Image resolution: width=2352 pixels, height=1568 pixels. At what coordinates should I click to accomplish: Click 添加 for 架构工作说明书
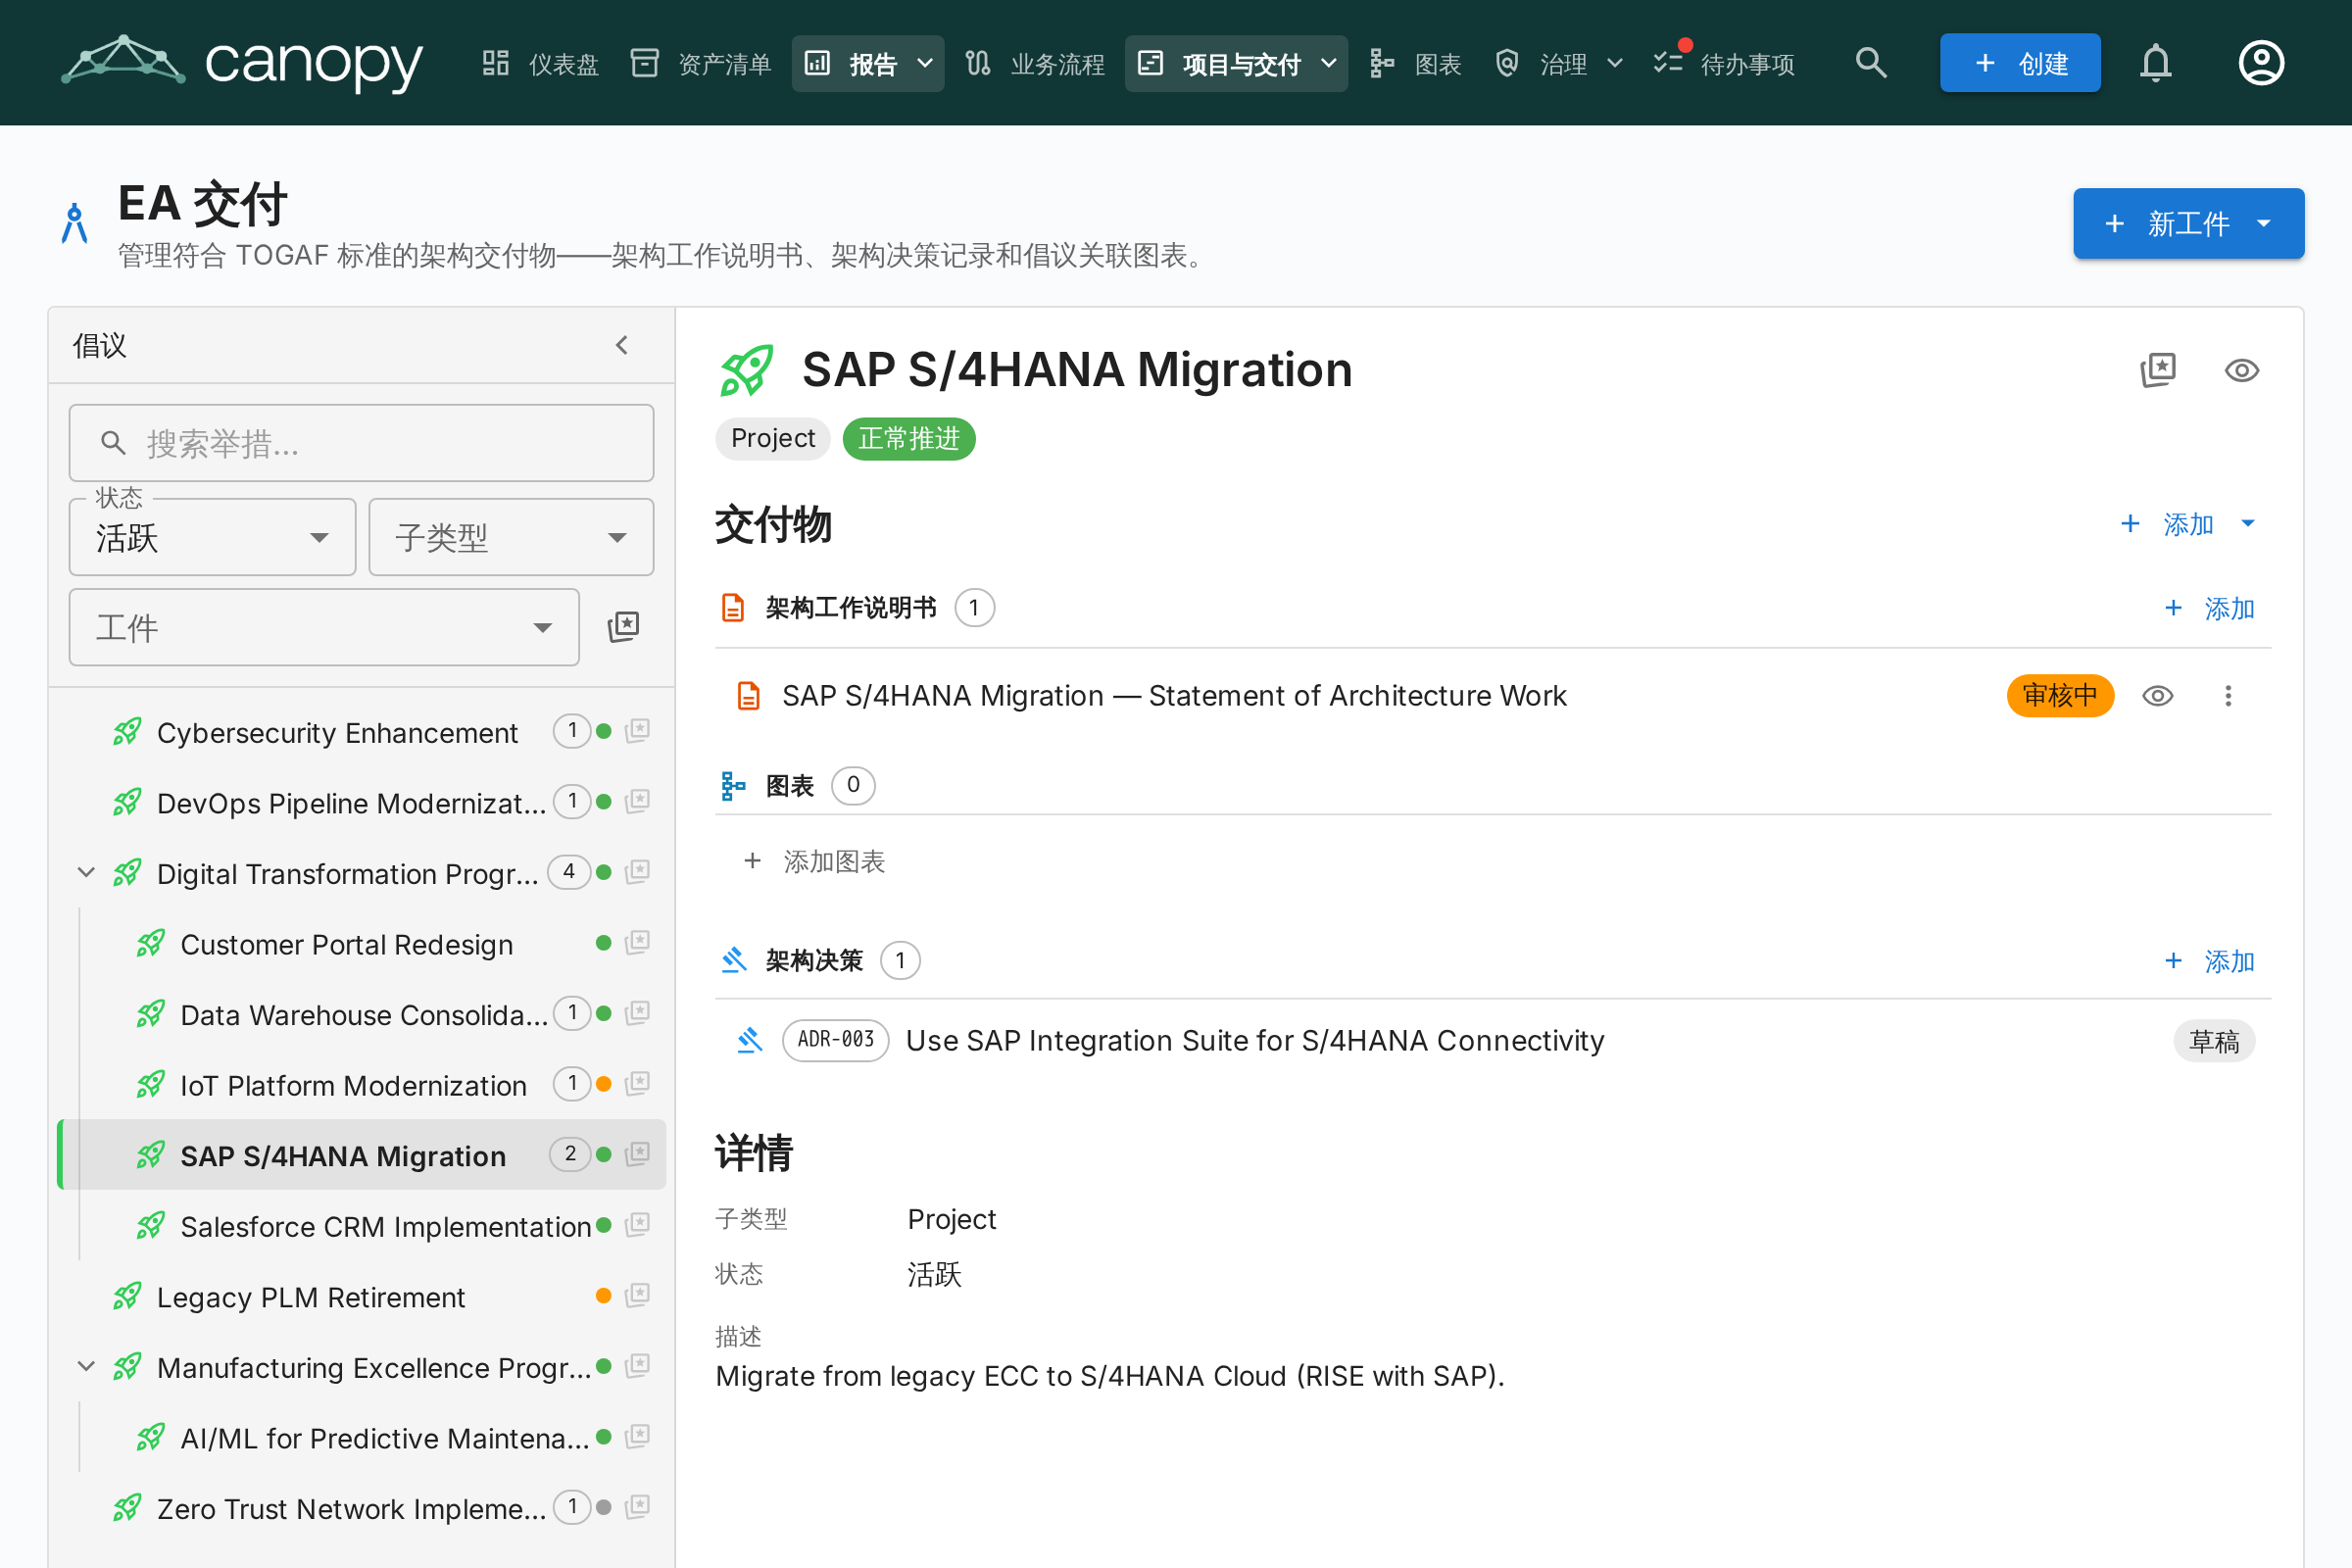click(2209, 608)
